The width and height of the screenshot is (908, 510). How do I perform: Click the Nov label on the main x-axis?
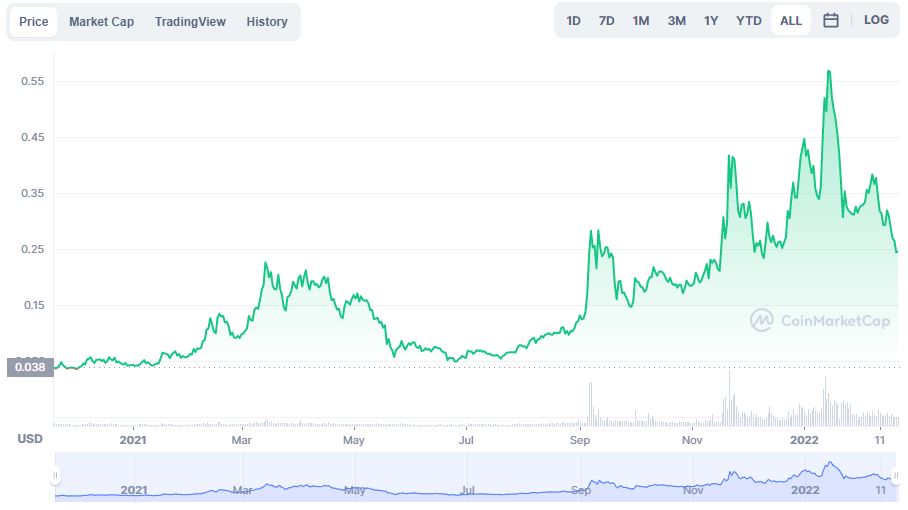(692, 440)
